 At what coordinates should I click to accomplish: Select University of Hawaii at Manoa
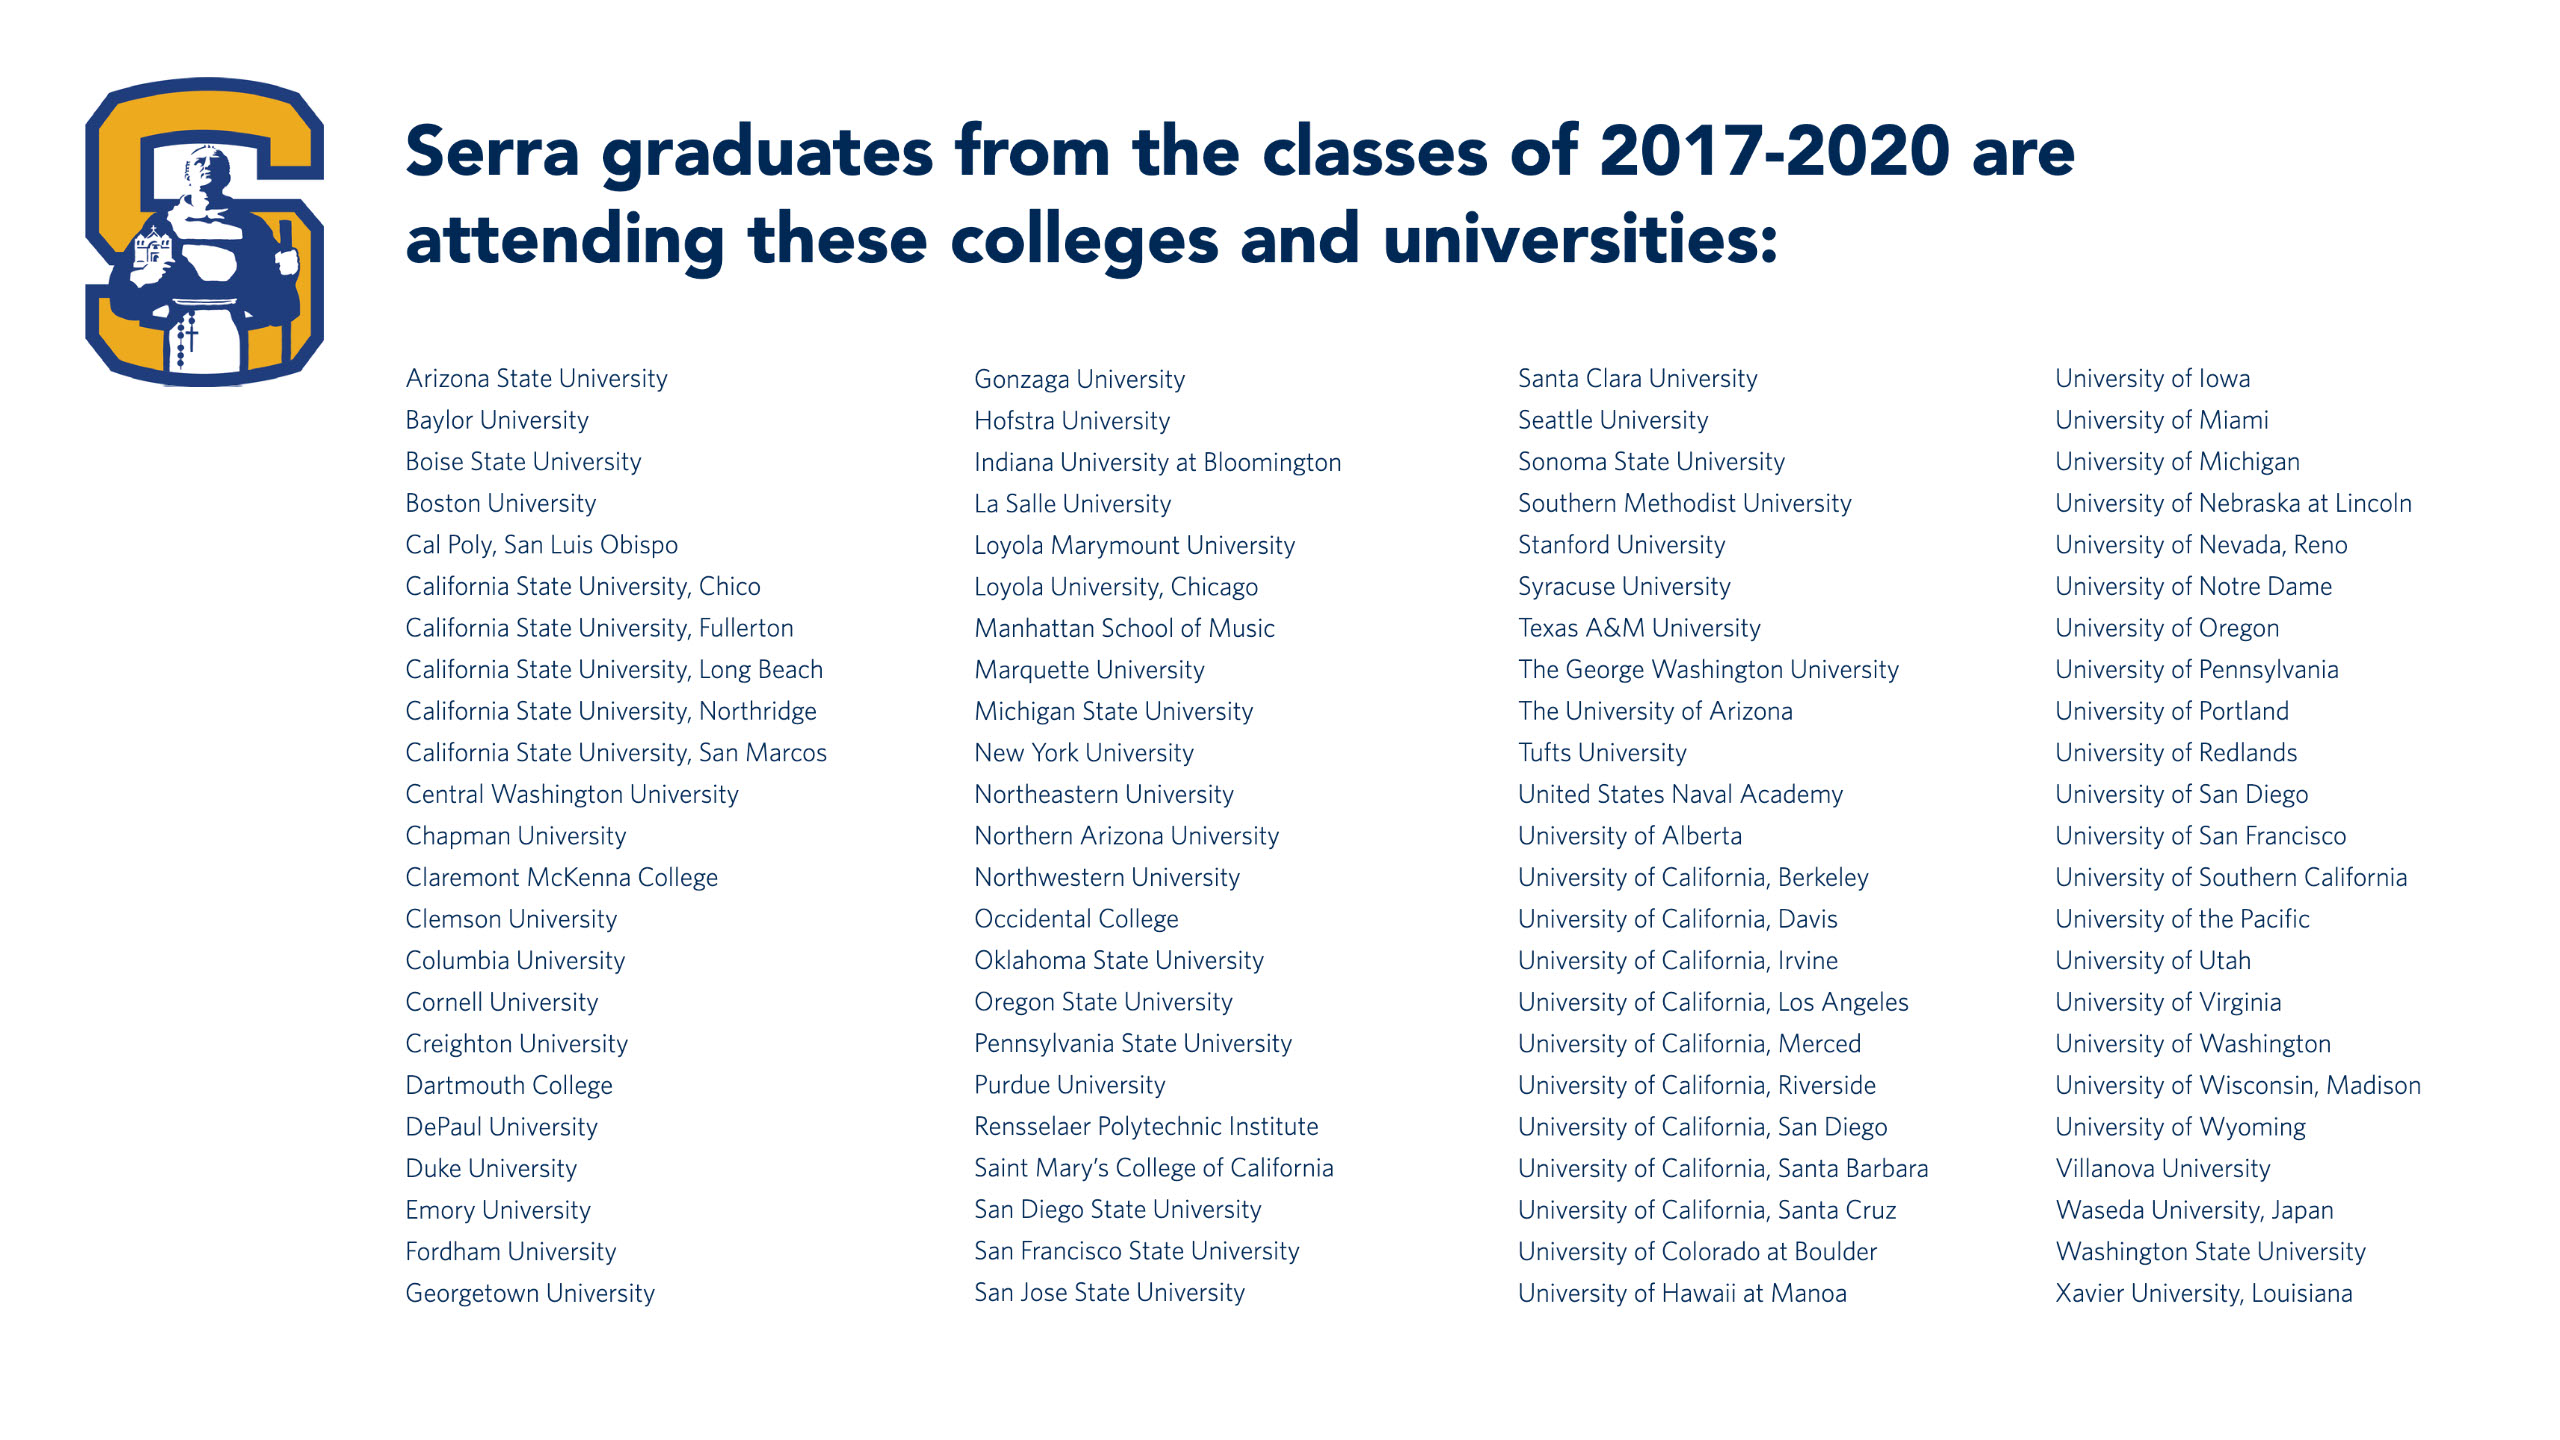pyautogui.click(x=1682, y=1293)
